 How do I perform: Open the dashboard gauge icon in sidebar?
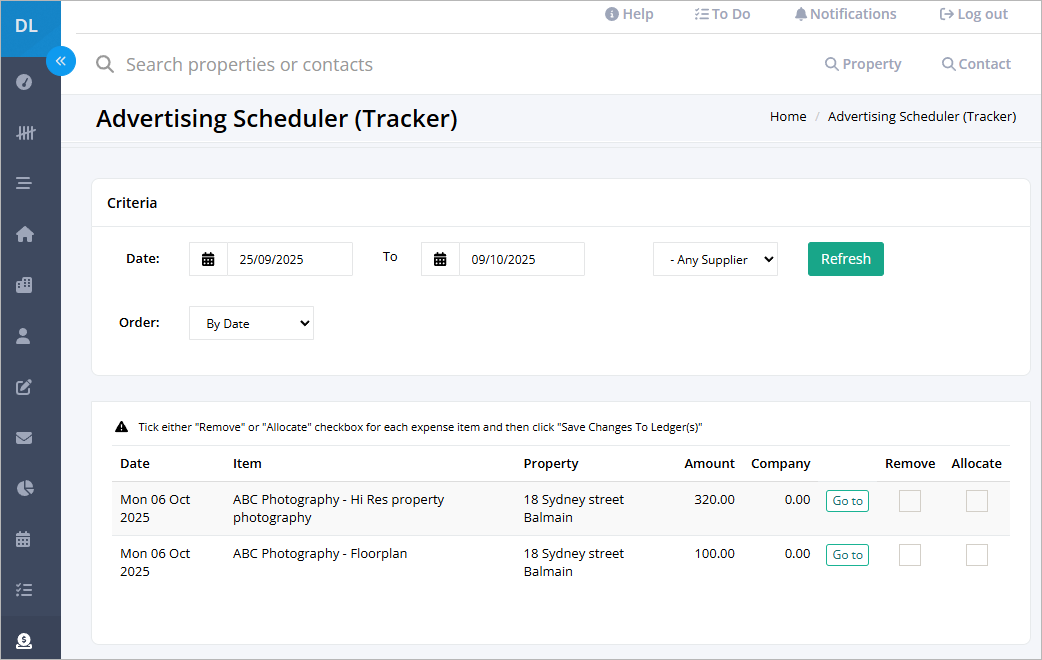[x=24, y=82]
